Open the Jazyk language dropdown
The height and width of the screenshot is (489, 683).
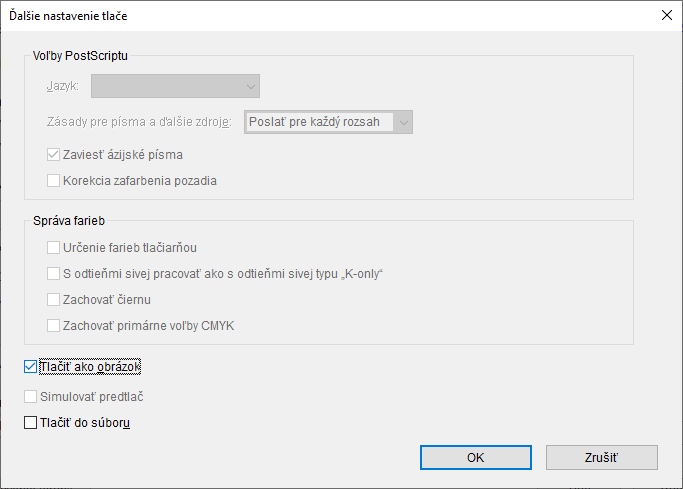(176, 86)
